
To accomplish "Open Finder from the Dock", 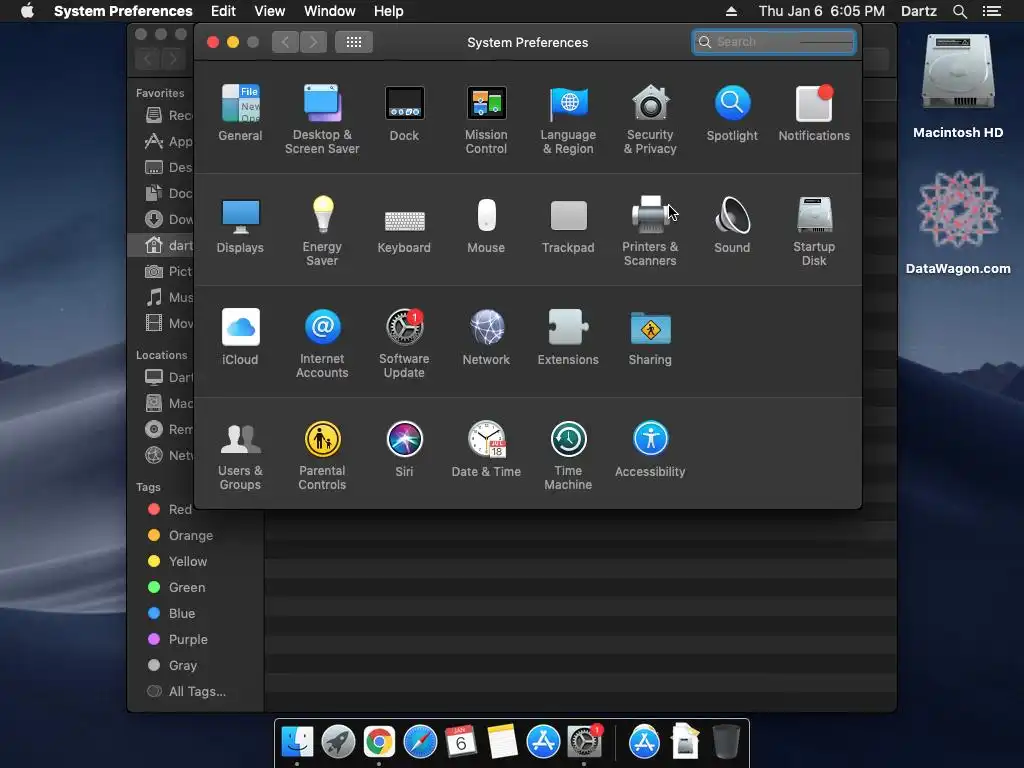I will pyautogui.click(x=297, y=742).
